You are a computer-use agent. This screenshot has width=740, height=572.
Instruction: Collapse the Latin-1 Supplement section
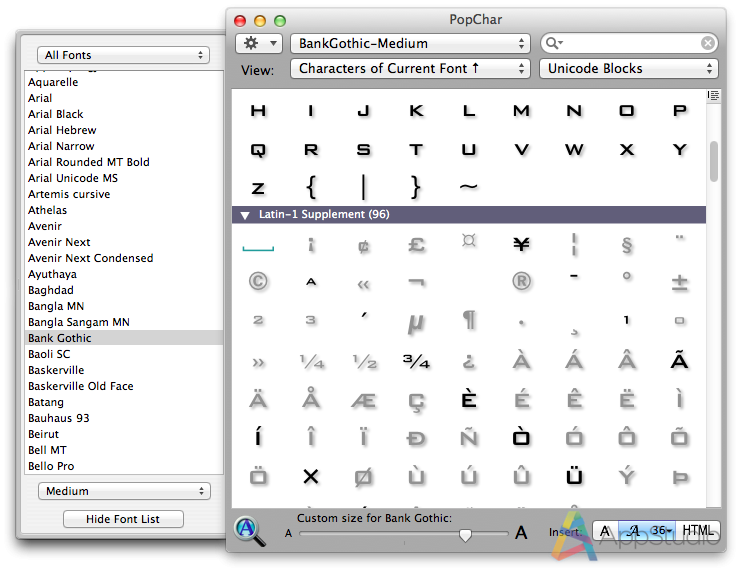pos(244,215)
